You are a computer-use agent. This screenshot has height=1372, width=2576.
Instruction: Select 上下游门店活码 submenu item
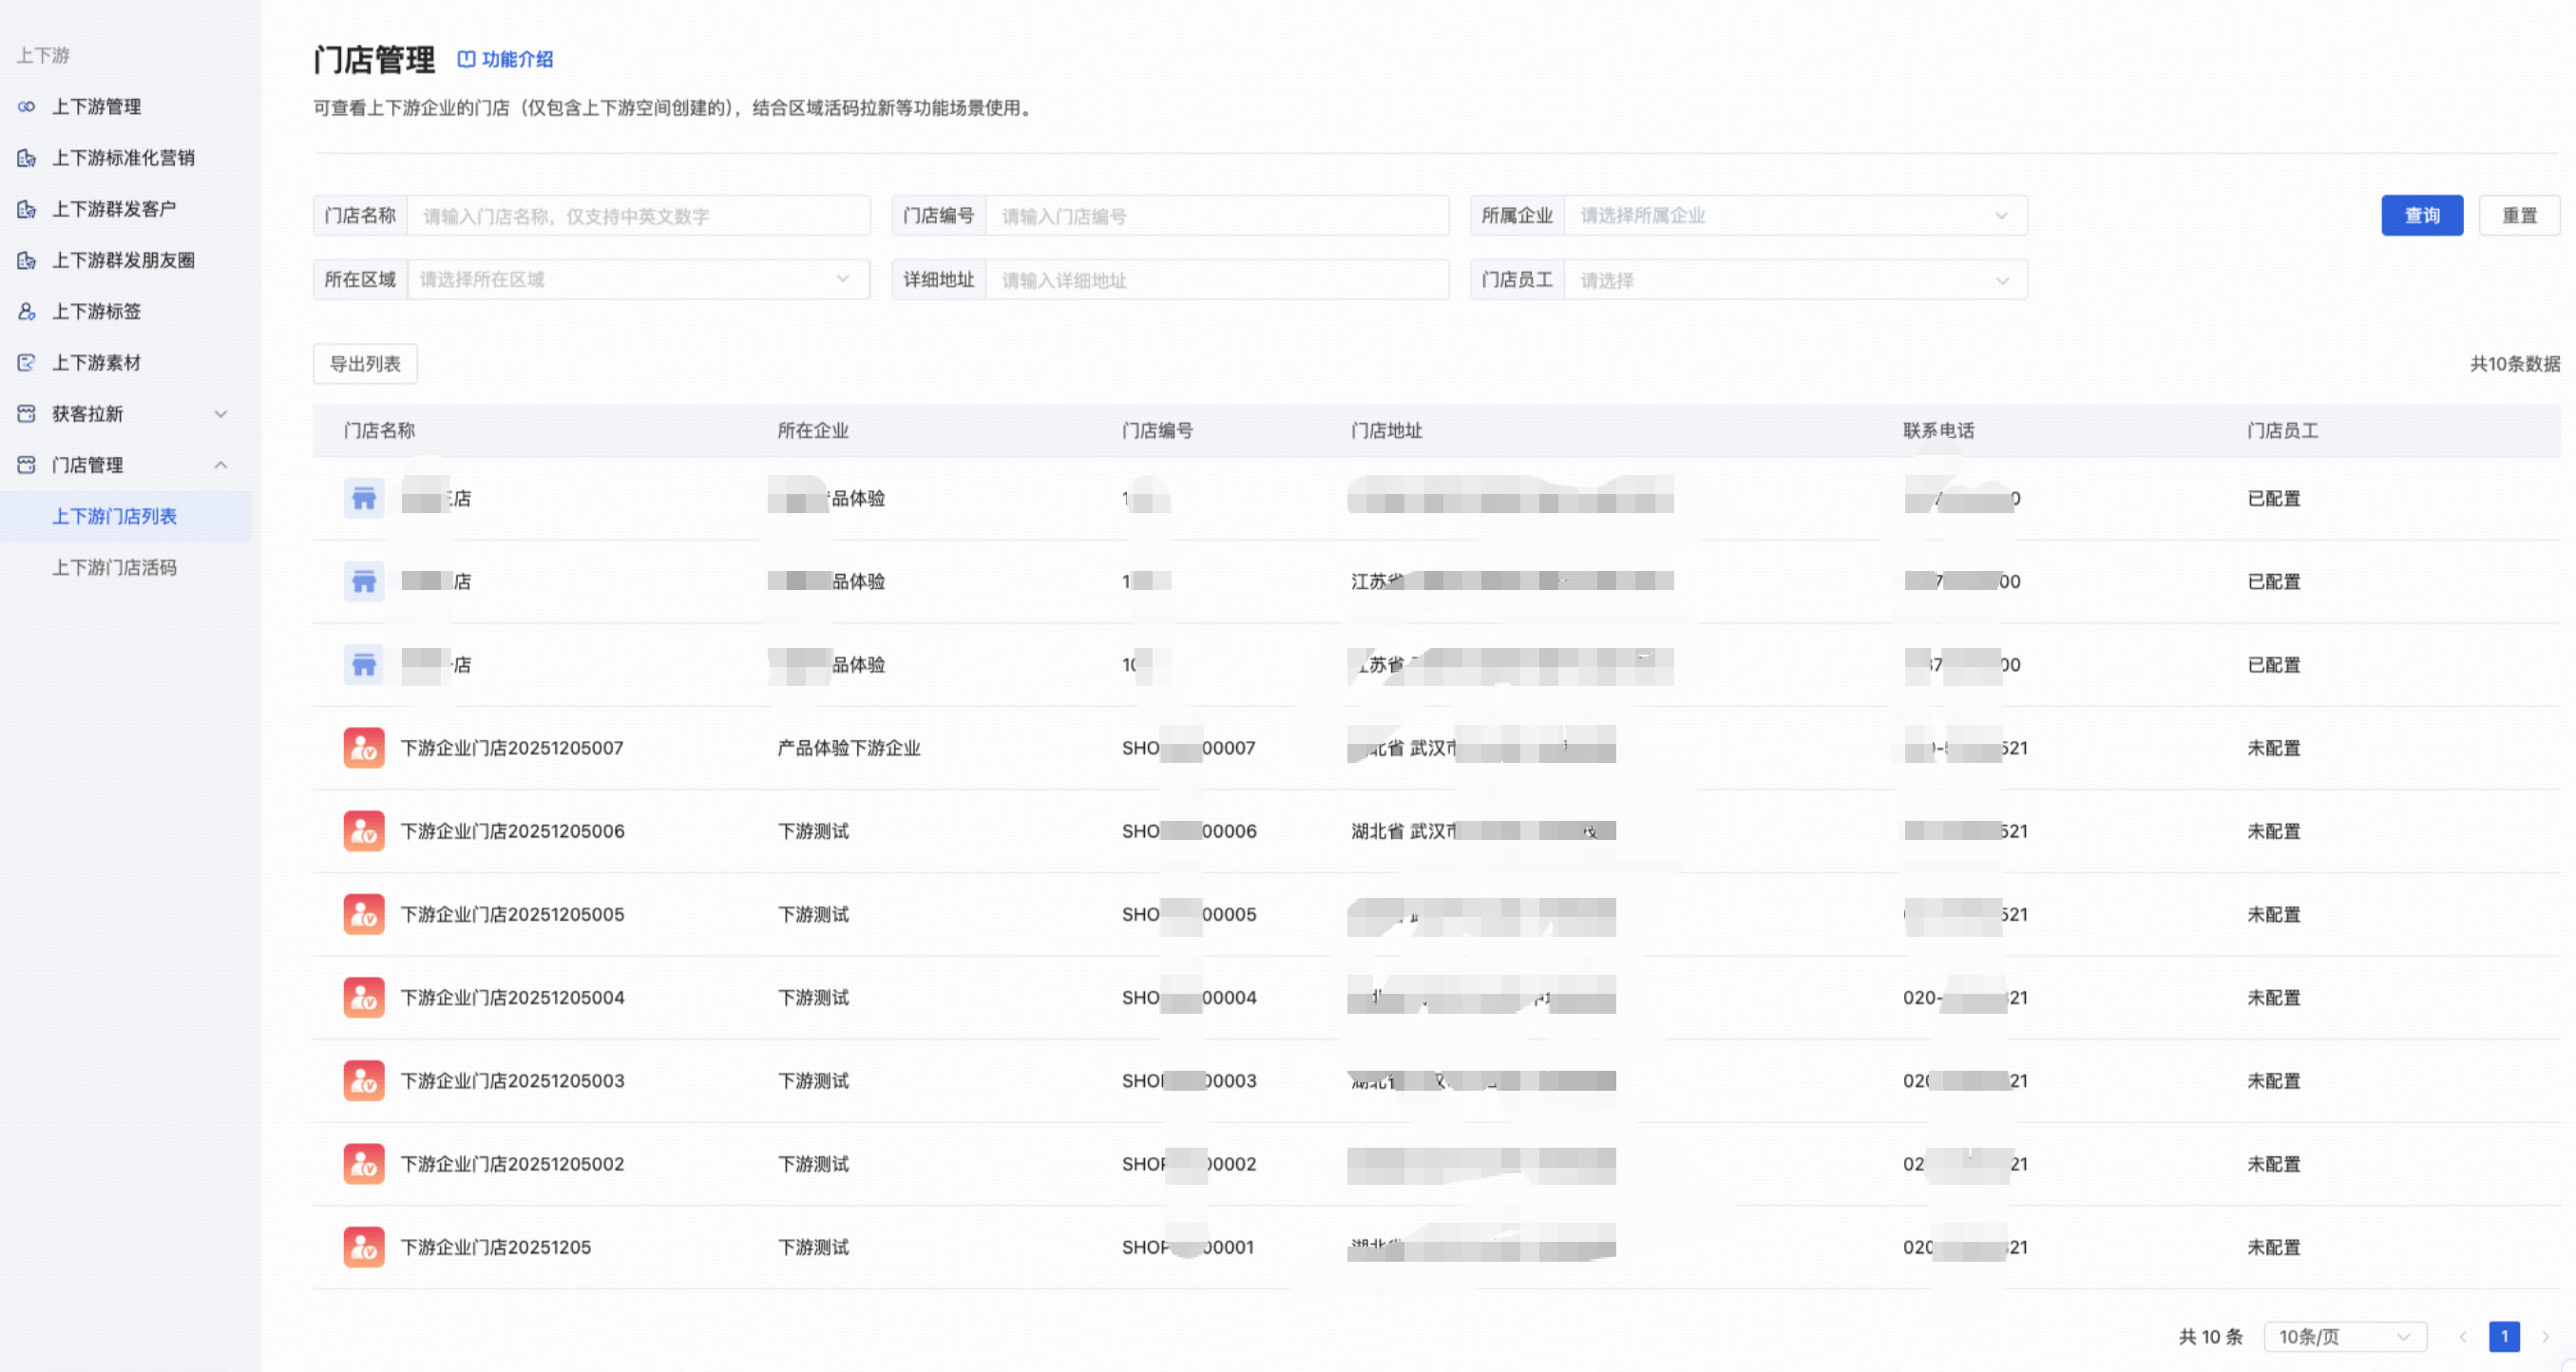[114, 568]
